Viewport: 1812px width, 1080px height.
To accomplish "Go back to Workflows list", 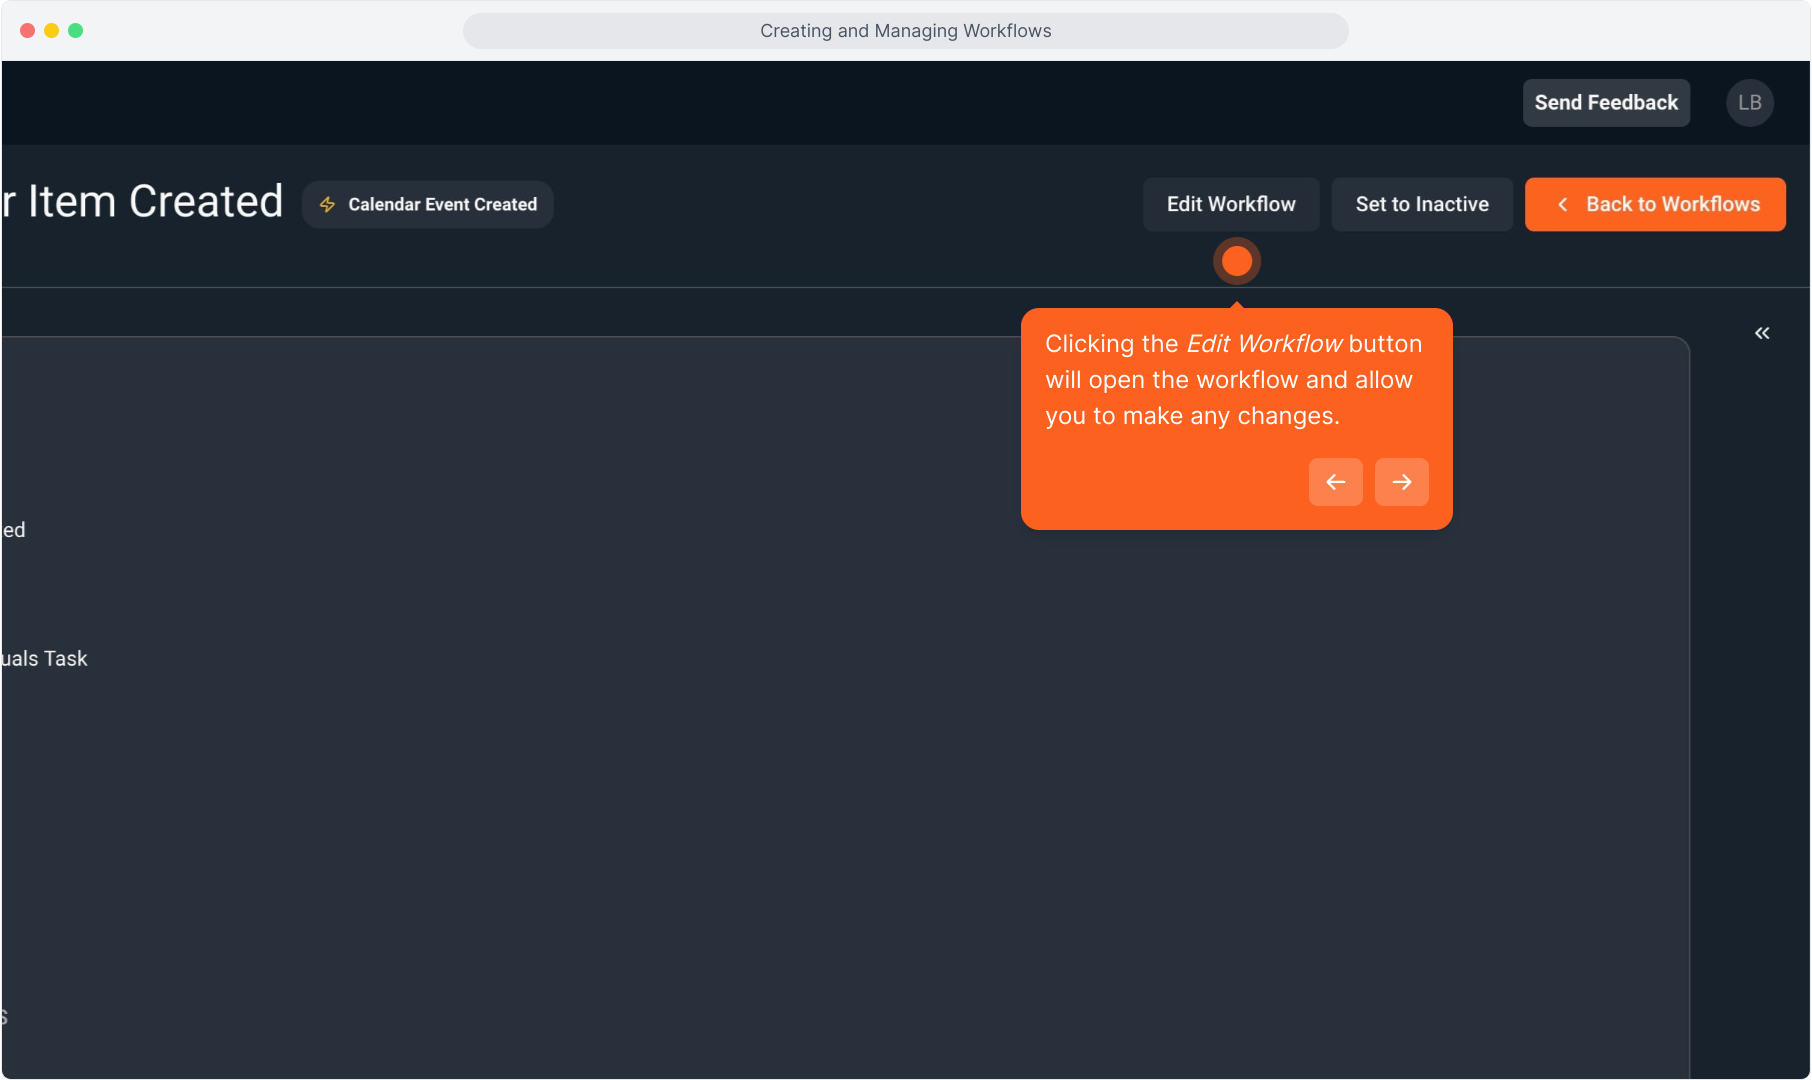I will pos(1655,204).
